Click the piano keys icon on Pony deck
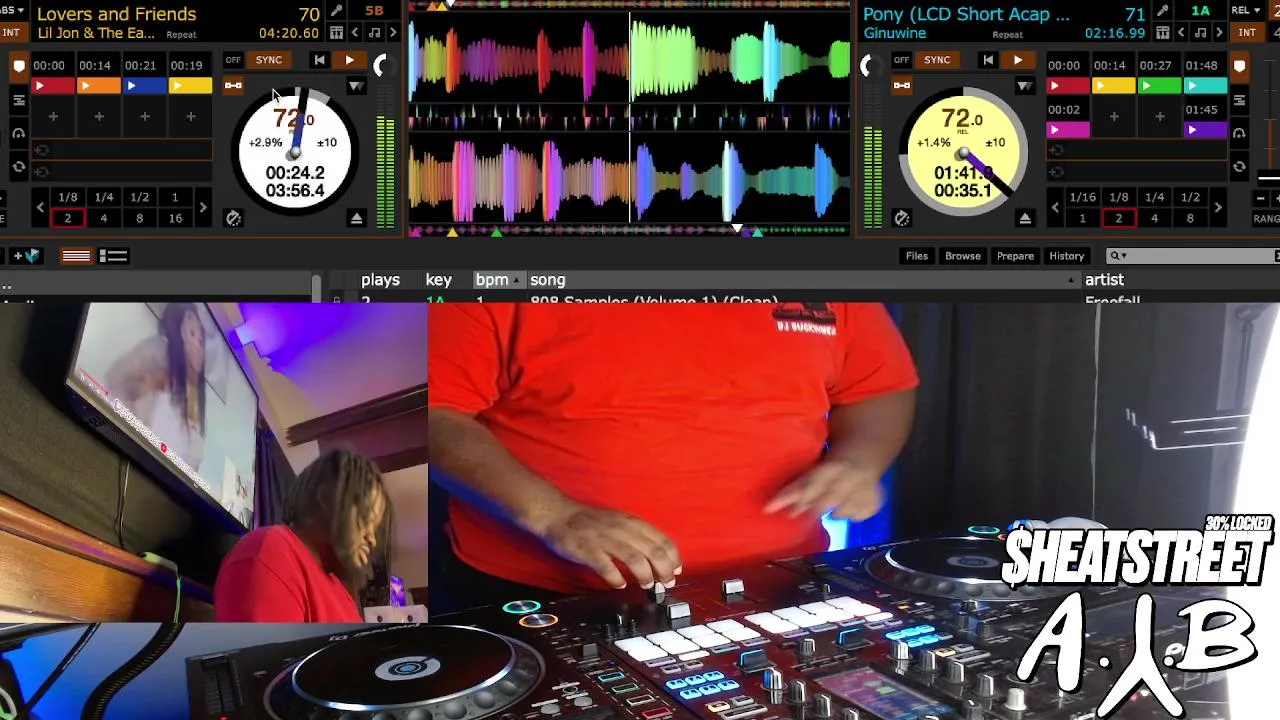1280x720 pixels. coord(1163,33)
